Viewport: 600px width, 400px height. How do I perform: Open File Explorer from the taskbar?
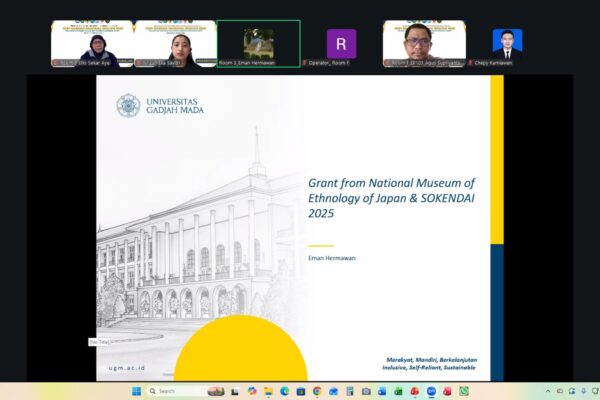click(268, 391)
